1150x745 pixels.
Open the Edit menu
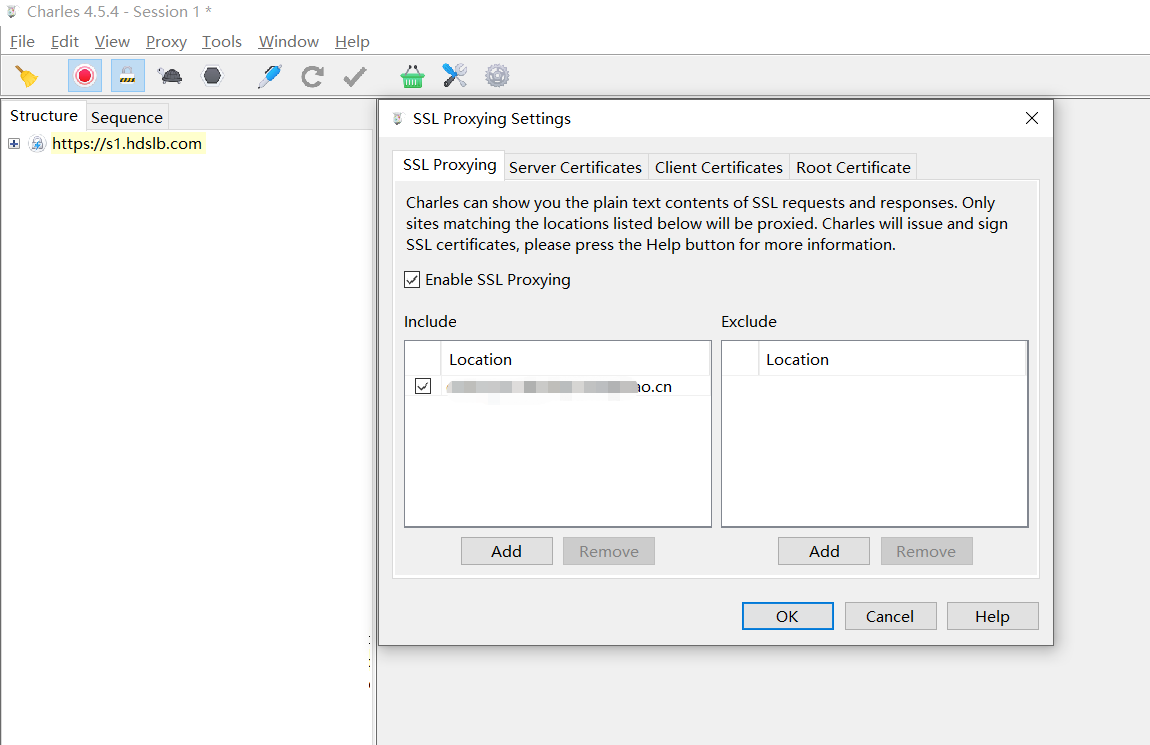point(65,42)
